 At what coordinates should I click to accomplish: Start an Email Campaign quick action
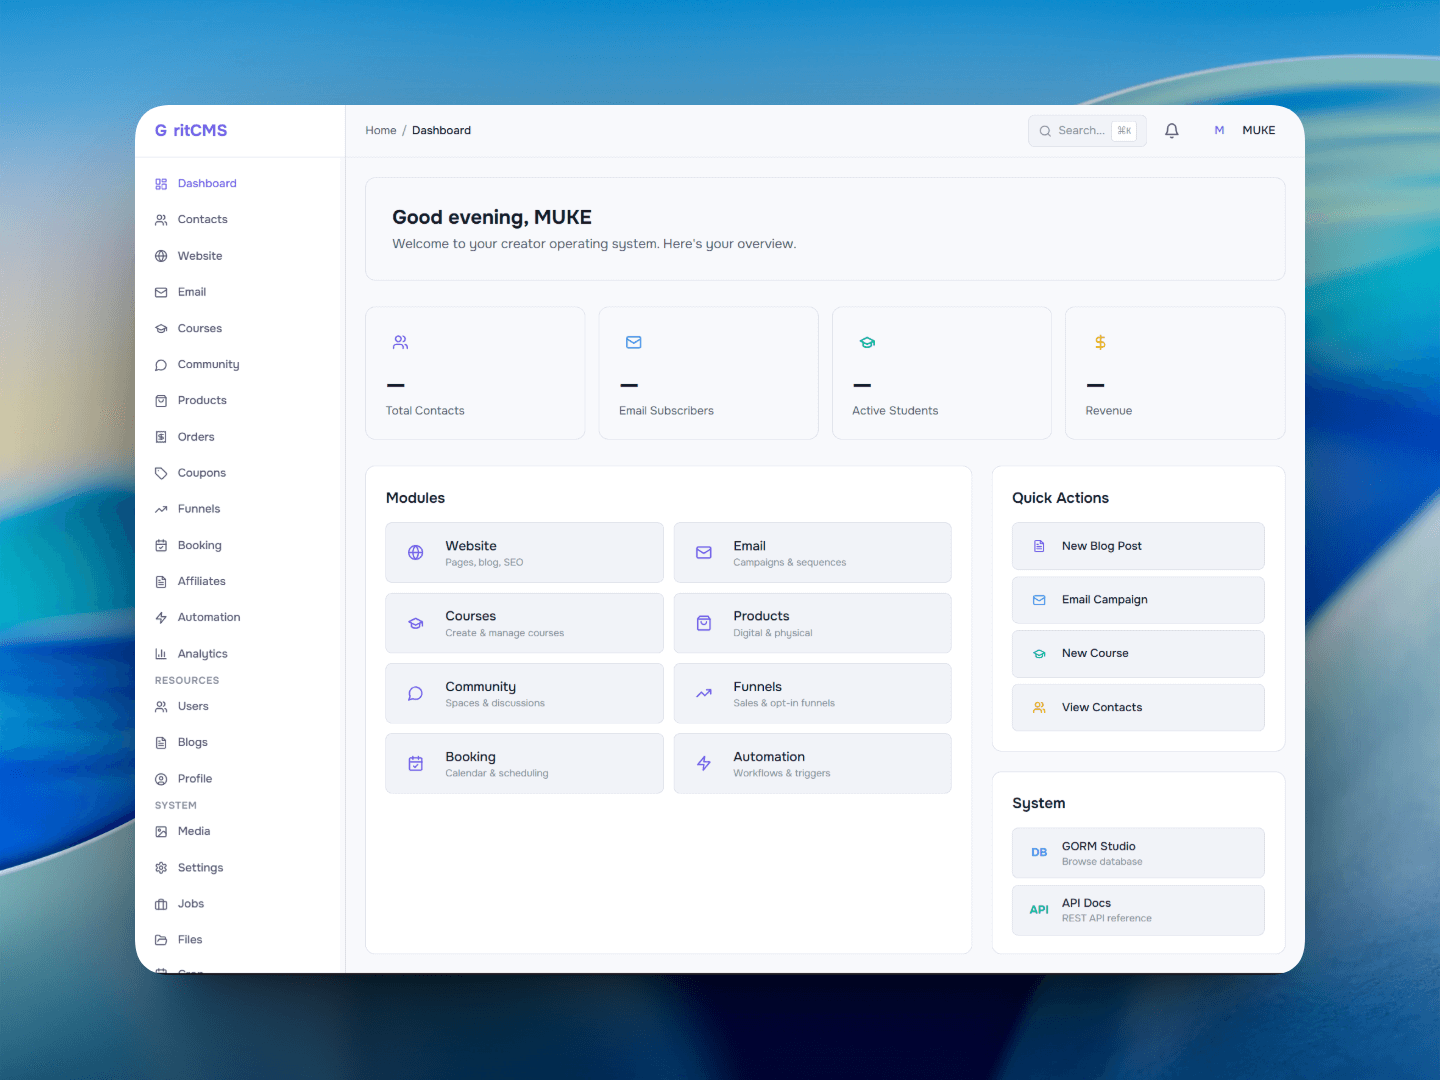point(1138,600)
